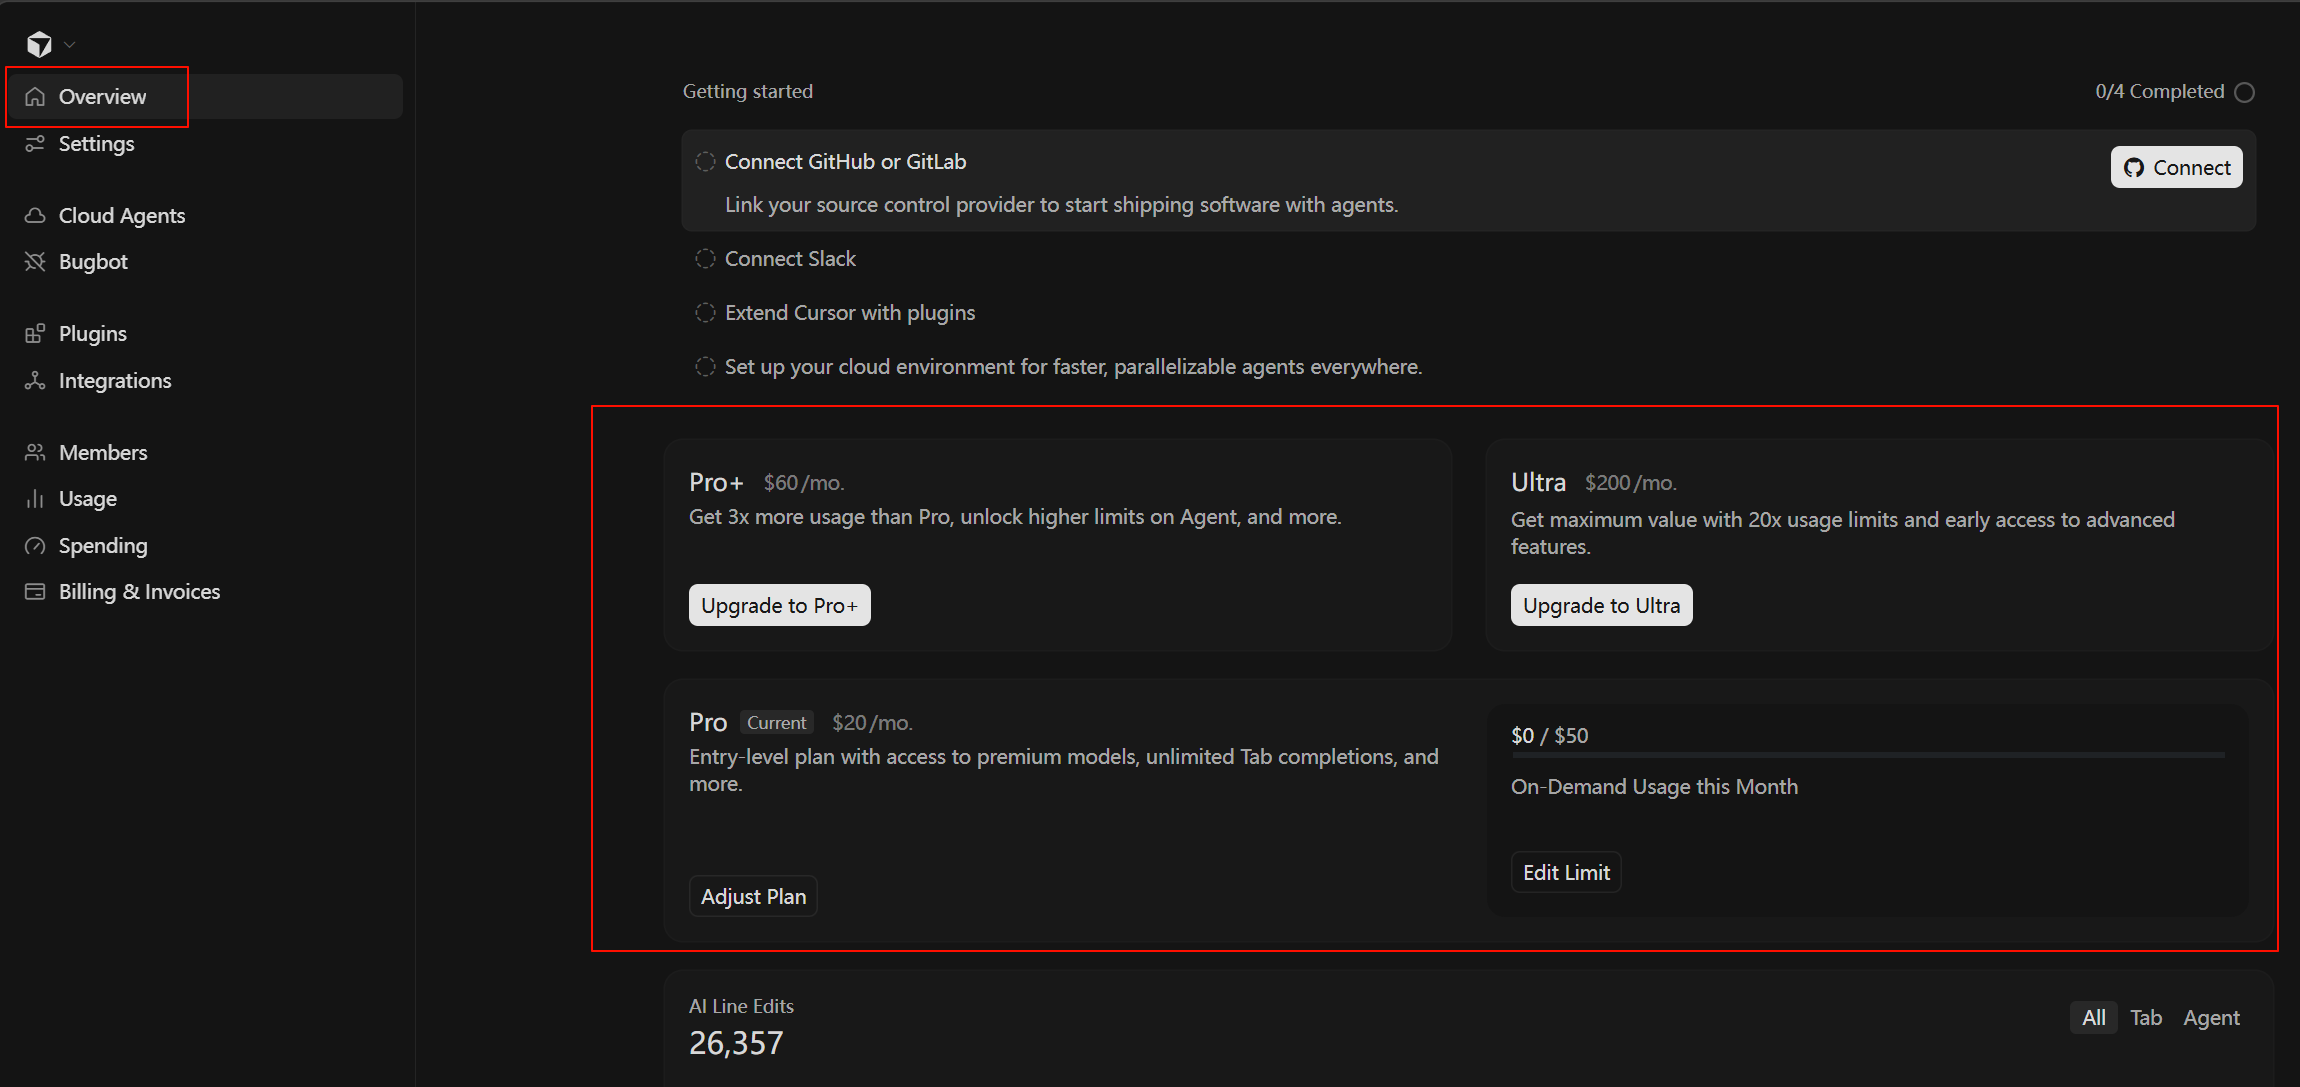2300x1087 pixels.
Task: Click the Current badge next to Pro
Action: (776, 723)
